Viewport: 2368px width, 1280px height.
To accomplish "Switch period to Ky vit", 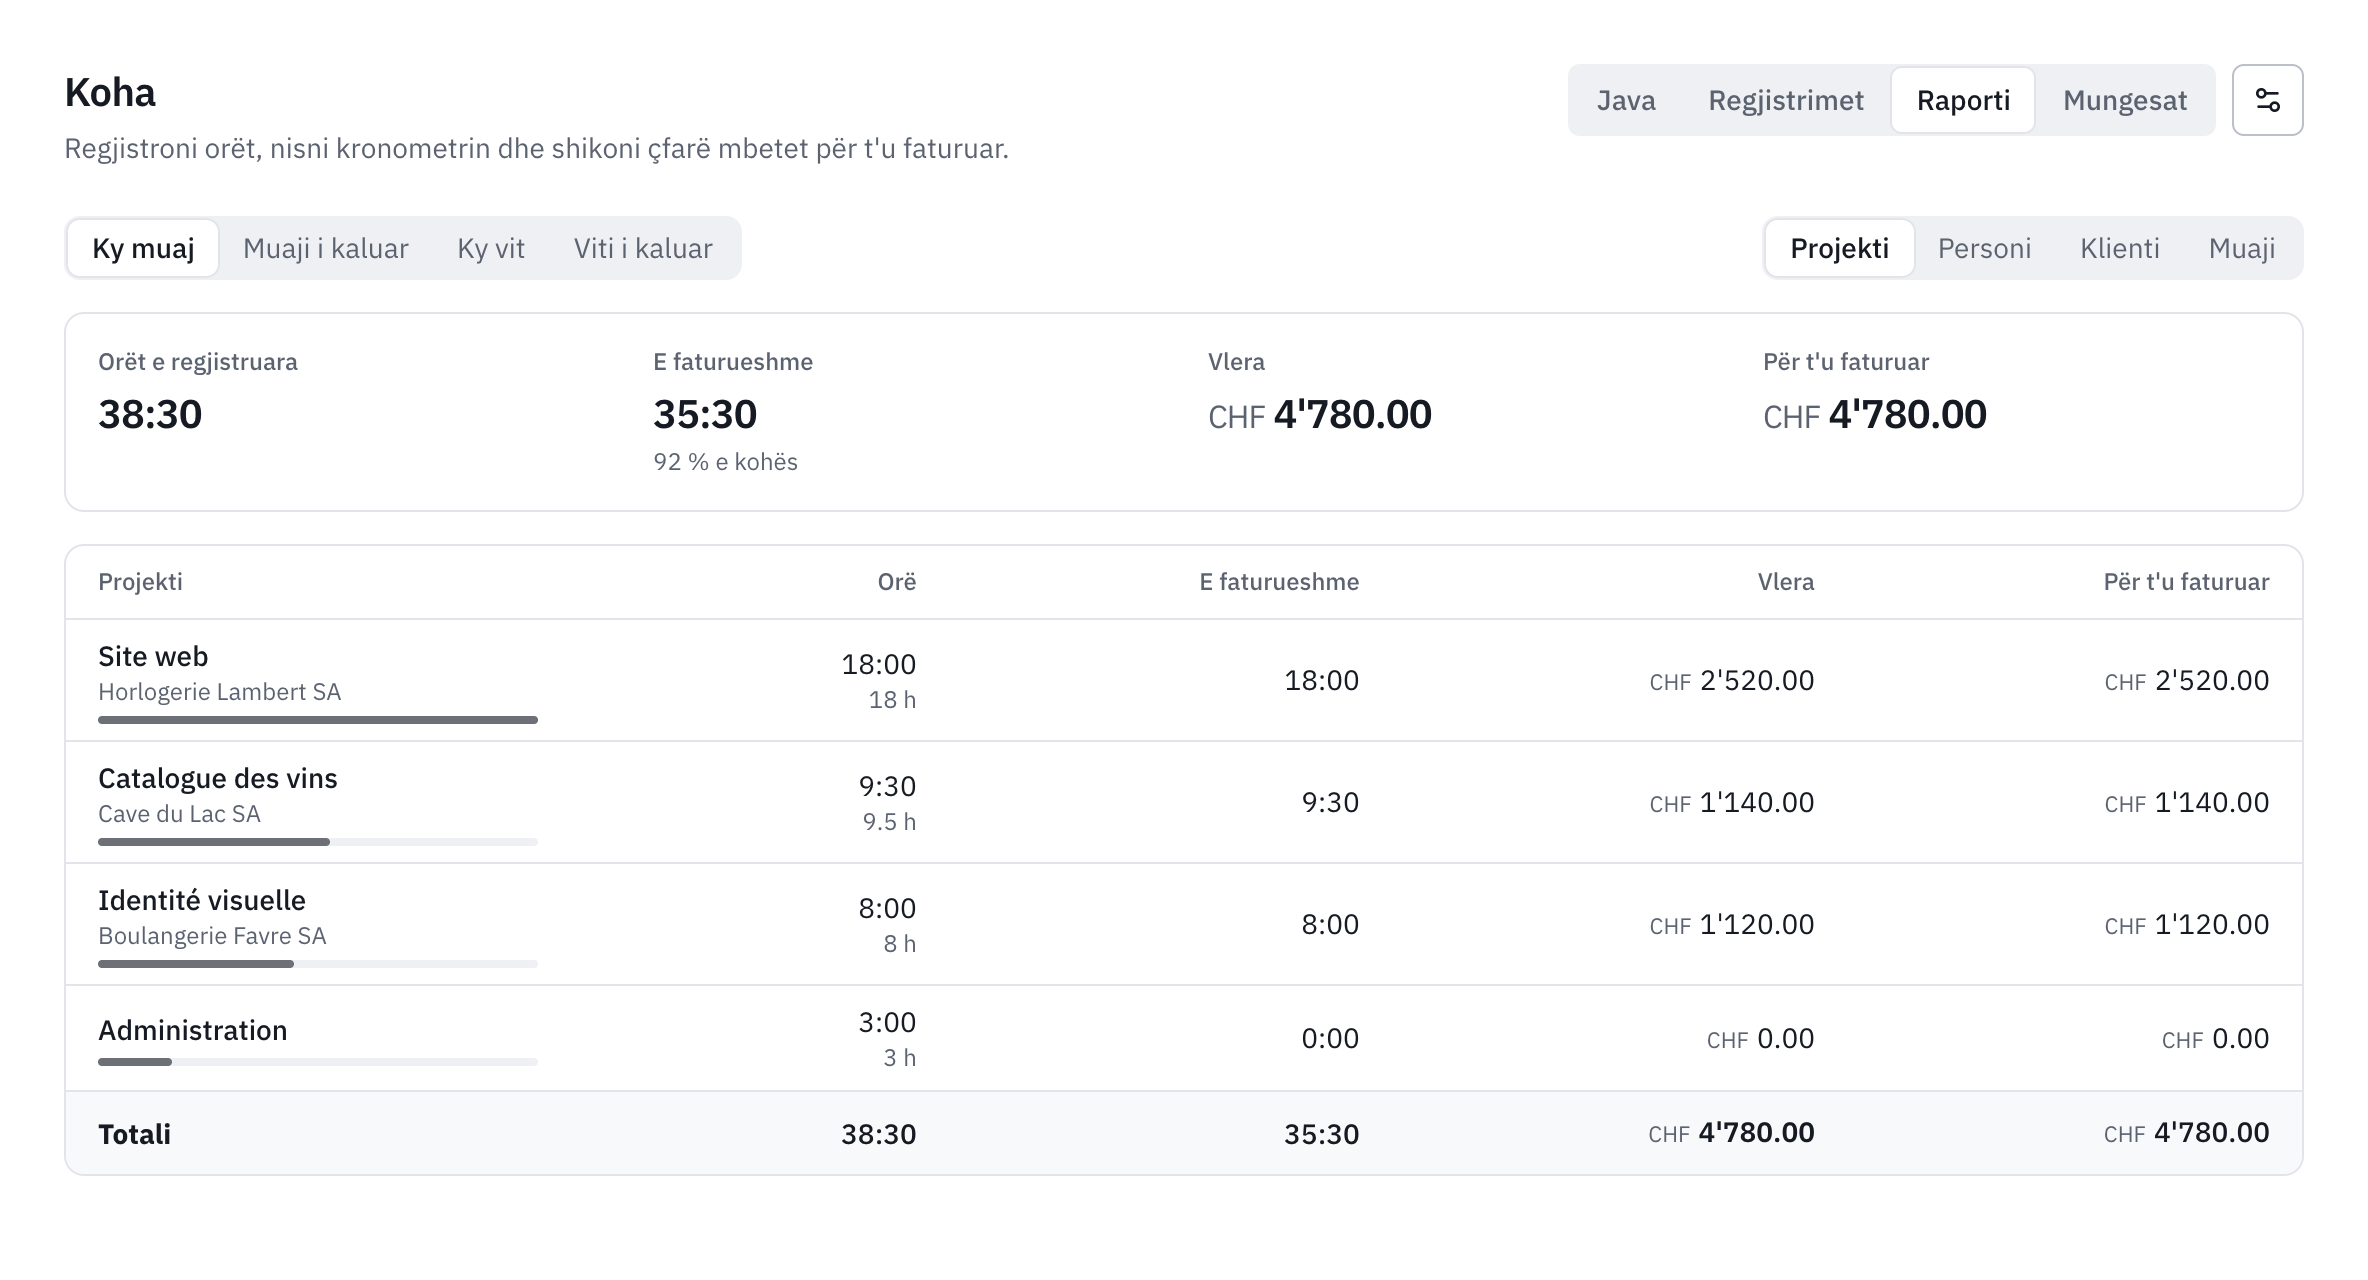I will click(491, 248).
